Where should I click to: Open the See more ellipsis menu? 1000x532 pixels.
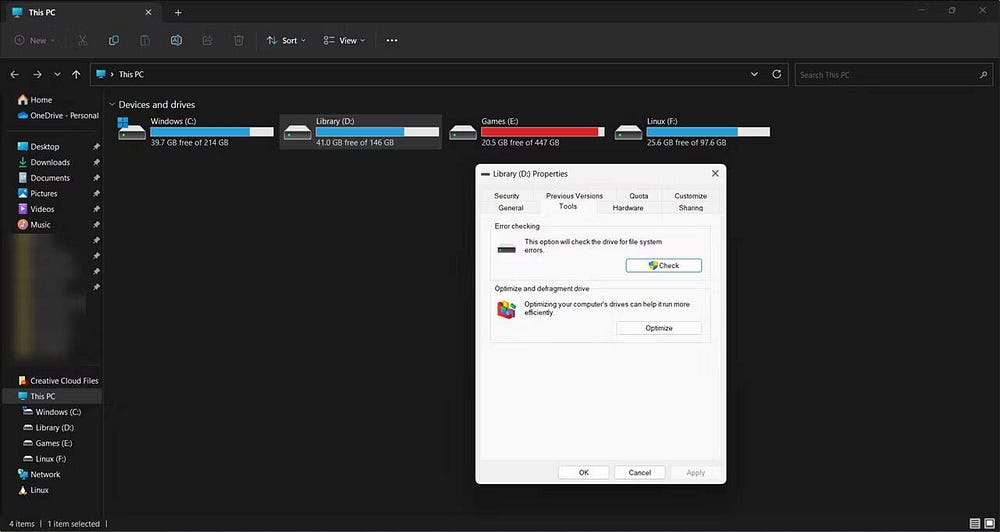392,40
